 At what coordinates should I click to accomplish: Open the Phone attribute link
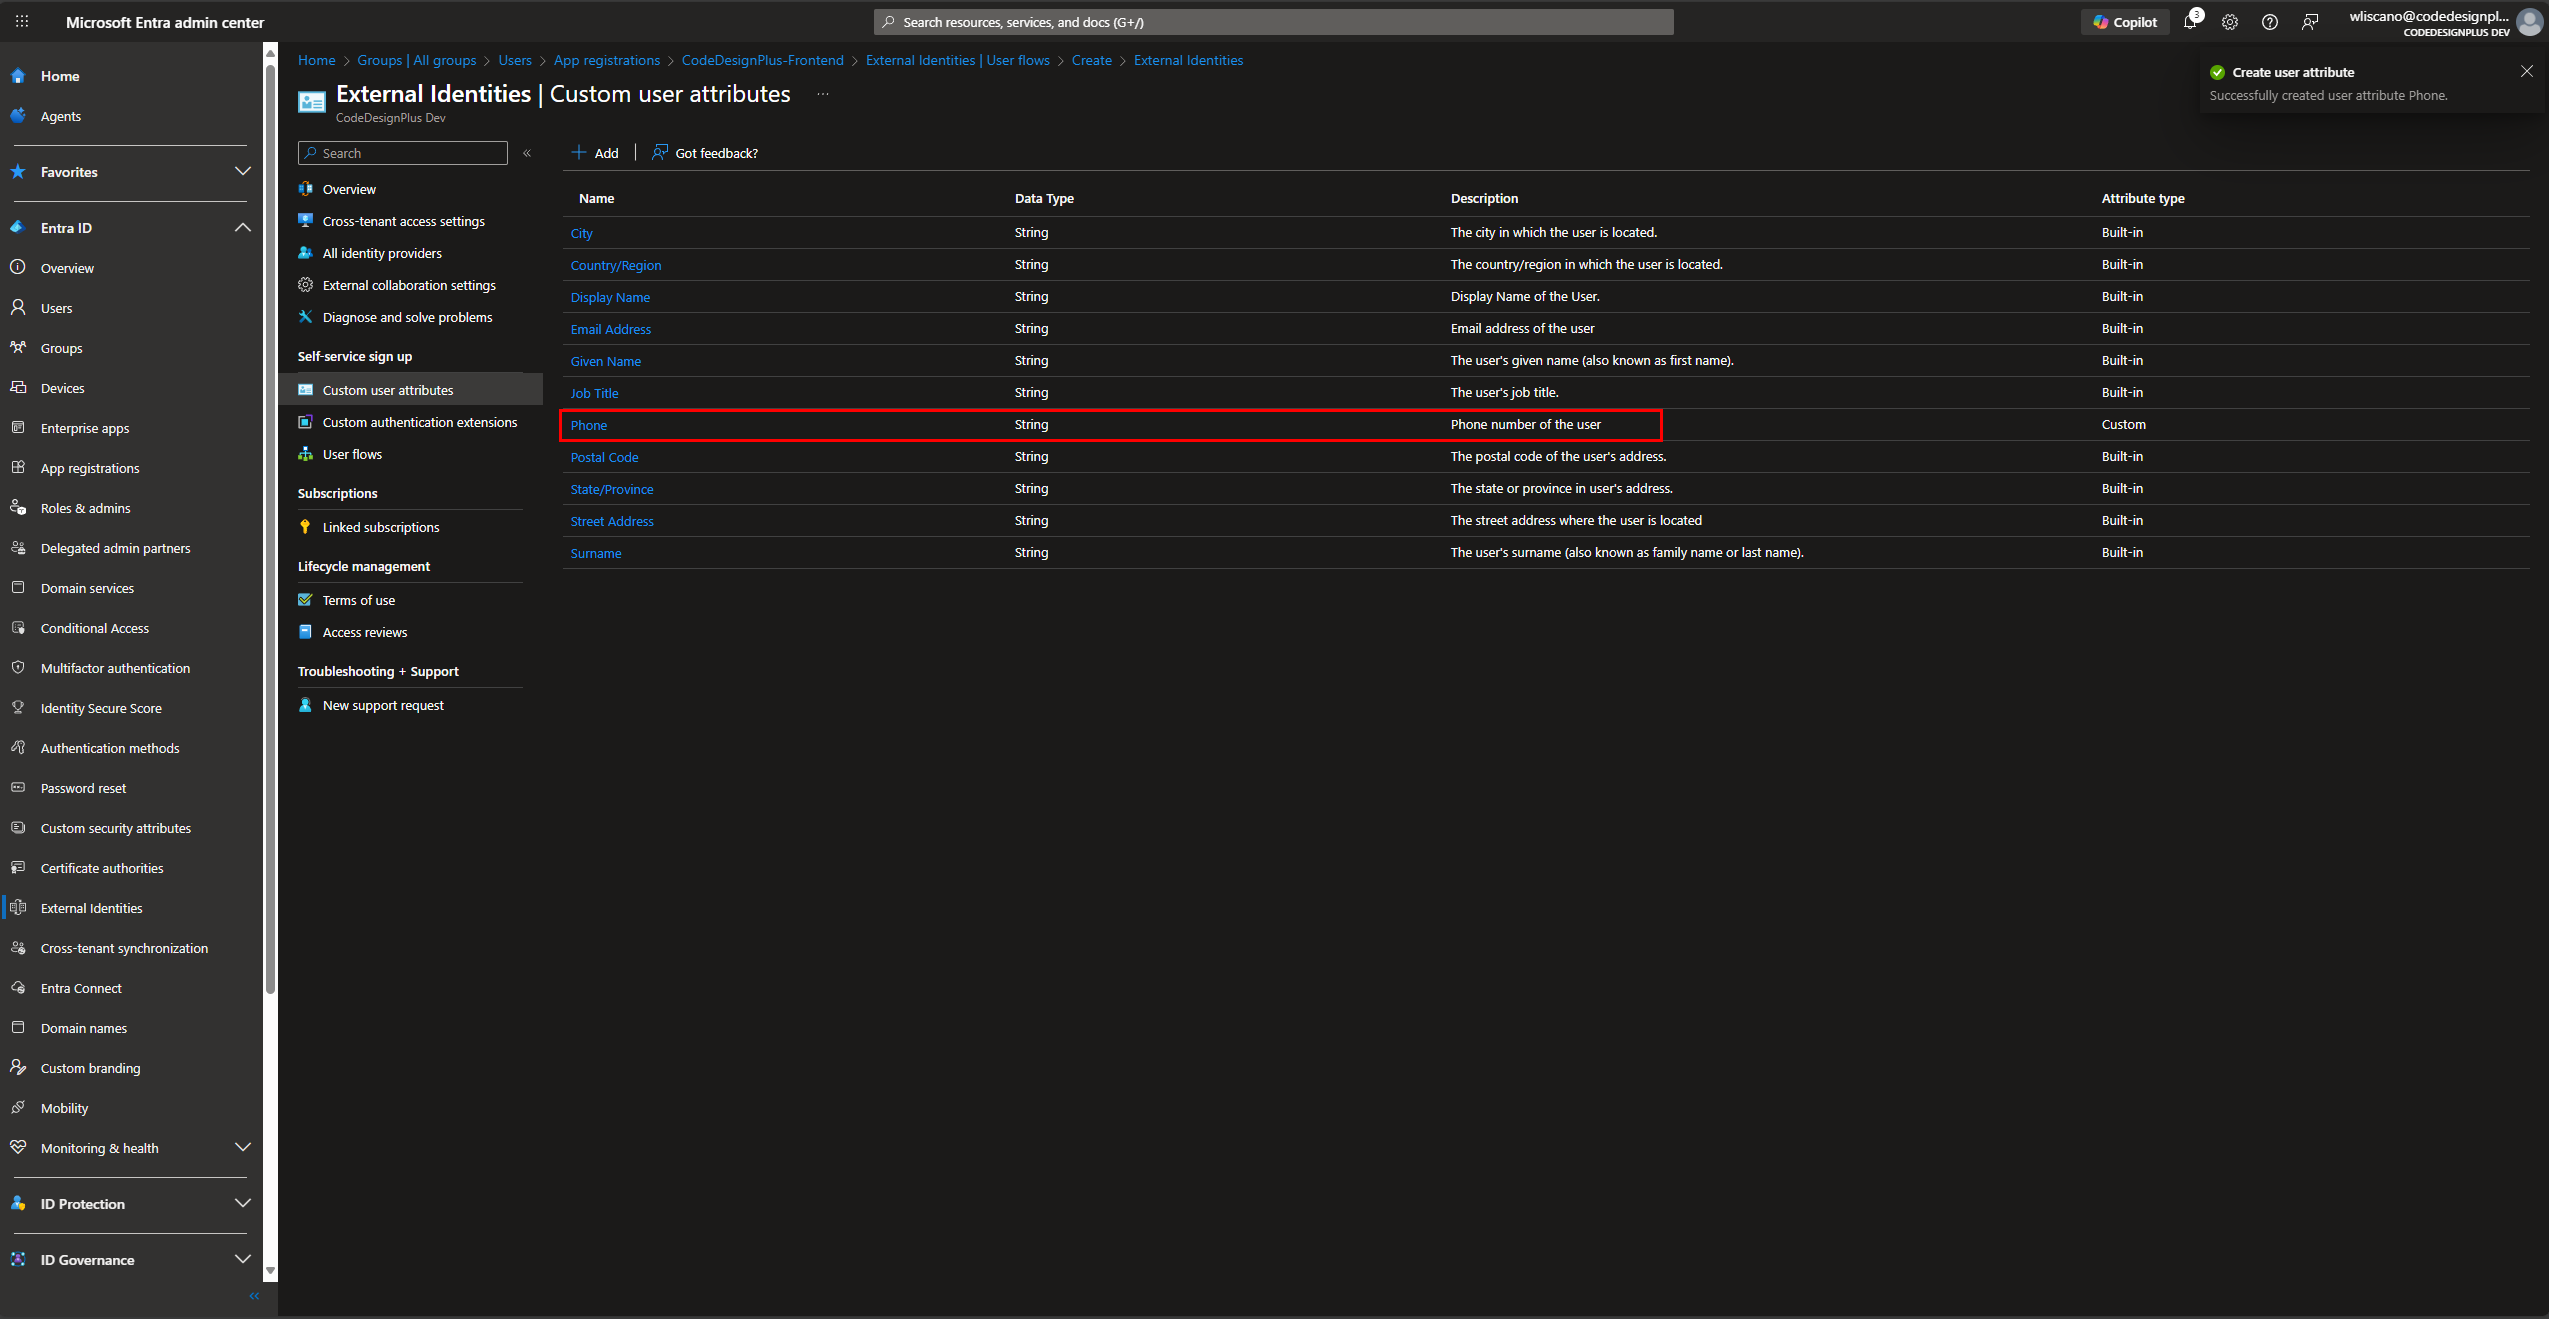pos(589,425)
